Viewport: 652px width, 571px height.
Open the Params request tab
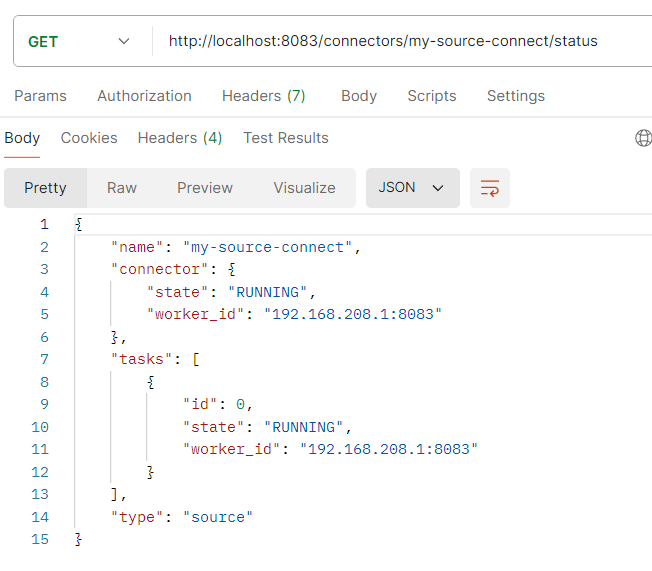point(40,96)
